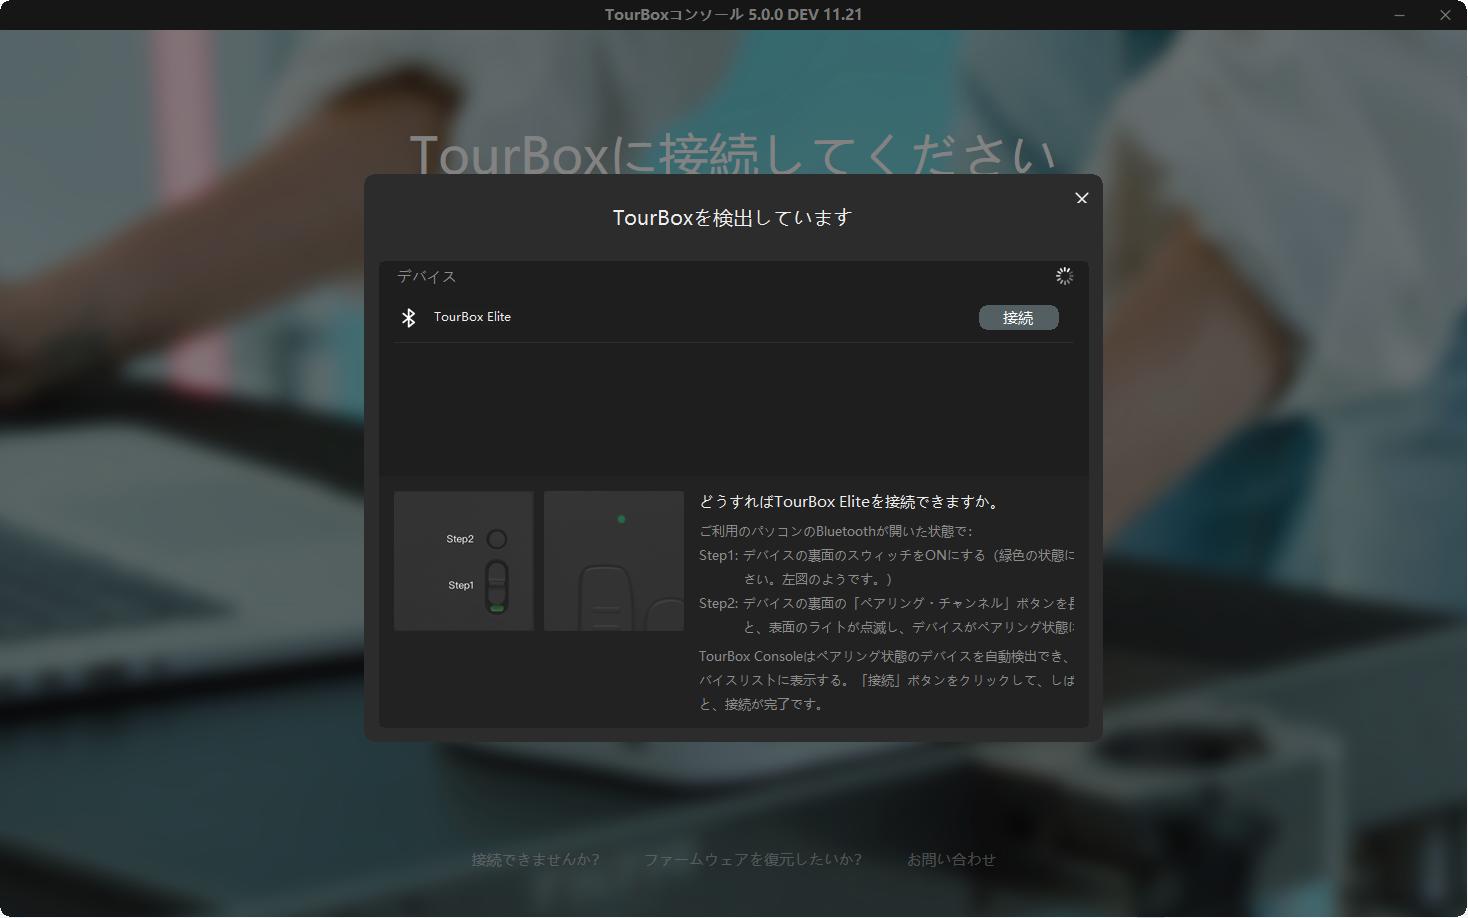Click the TourBoxを検出しています dialog title
Image resolution: width=1468 pixels, height=918 pixels.
[x=733, y=218]
